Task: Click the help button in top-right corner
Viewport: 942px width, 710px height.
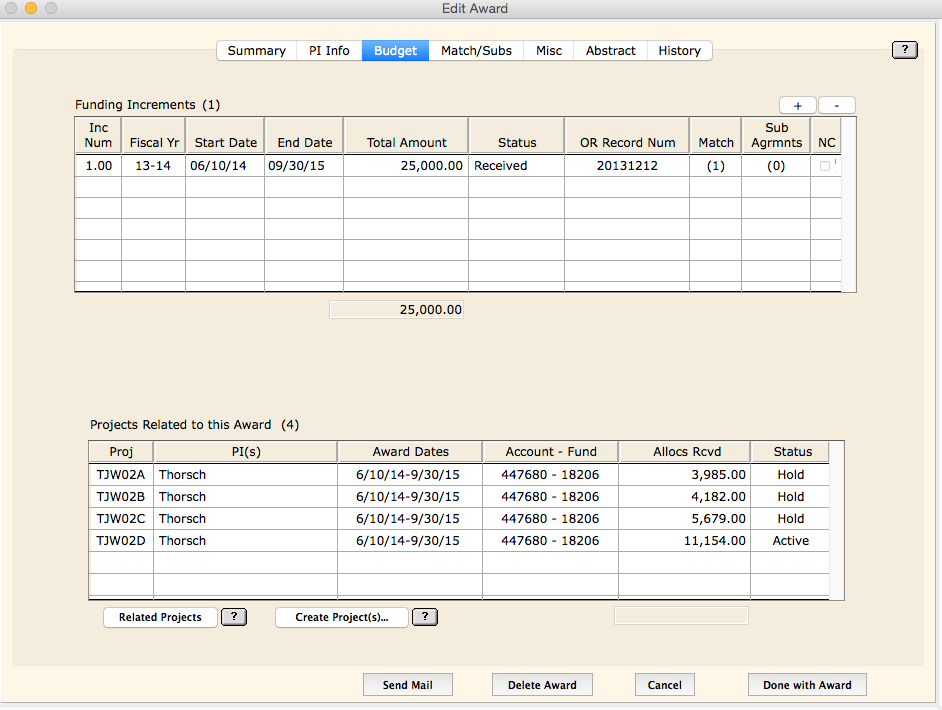Action: [x=904, y=50]
